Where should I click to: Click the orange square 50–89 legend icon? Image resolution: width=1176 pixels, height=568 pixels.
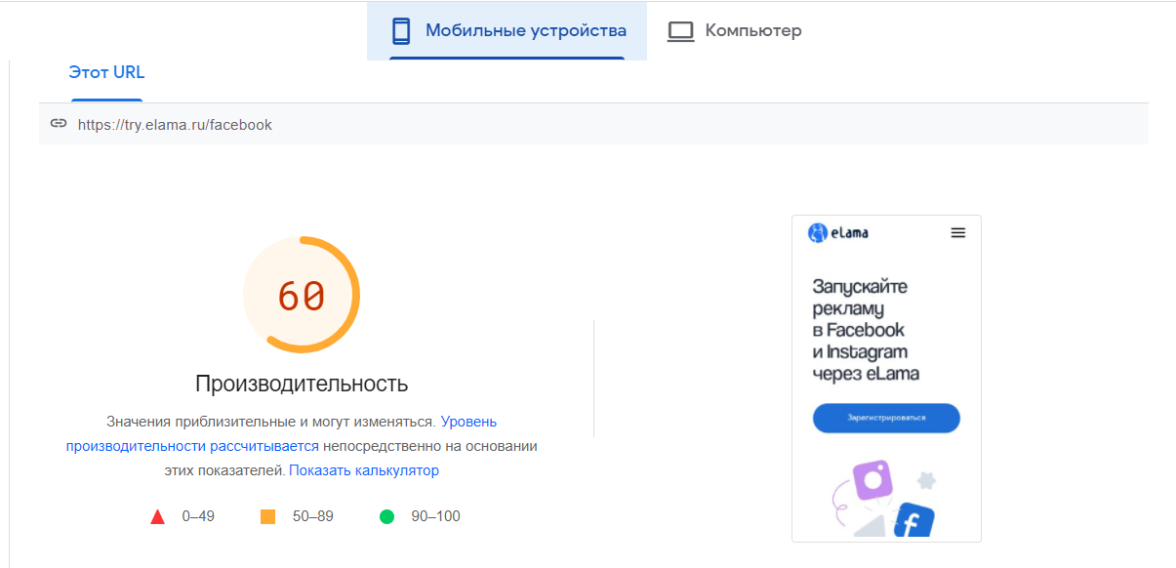point(268,516)
